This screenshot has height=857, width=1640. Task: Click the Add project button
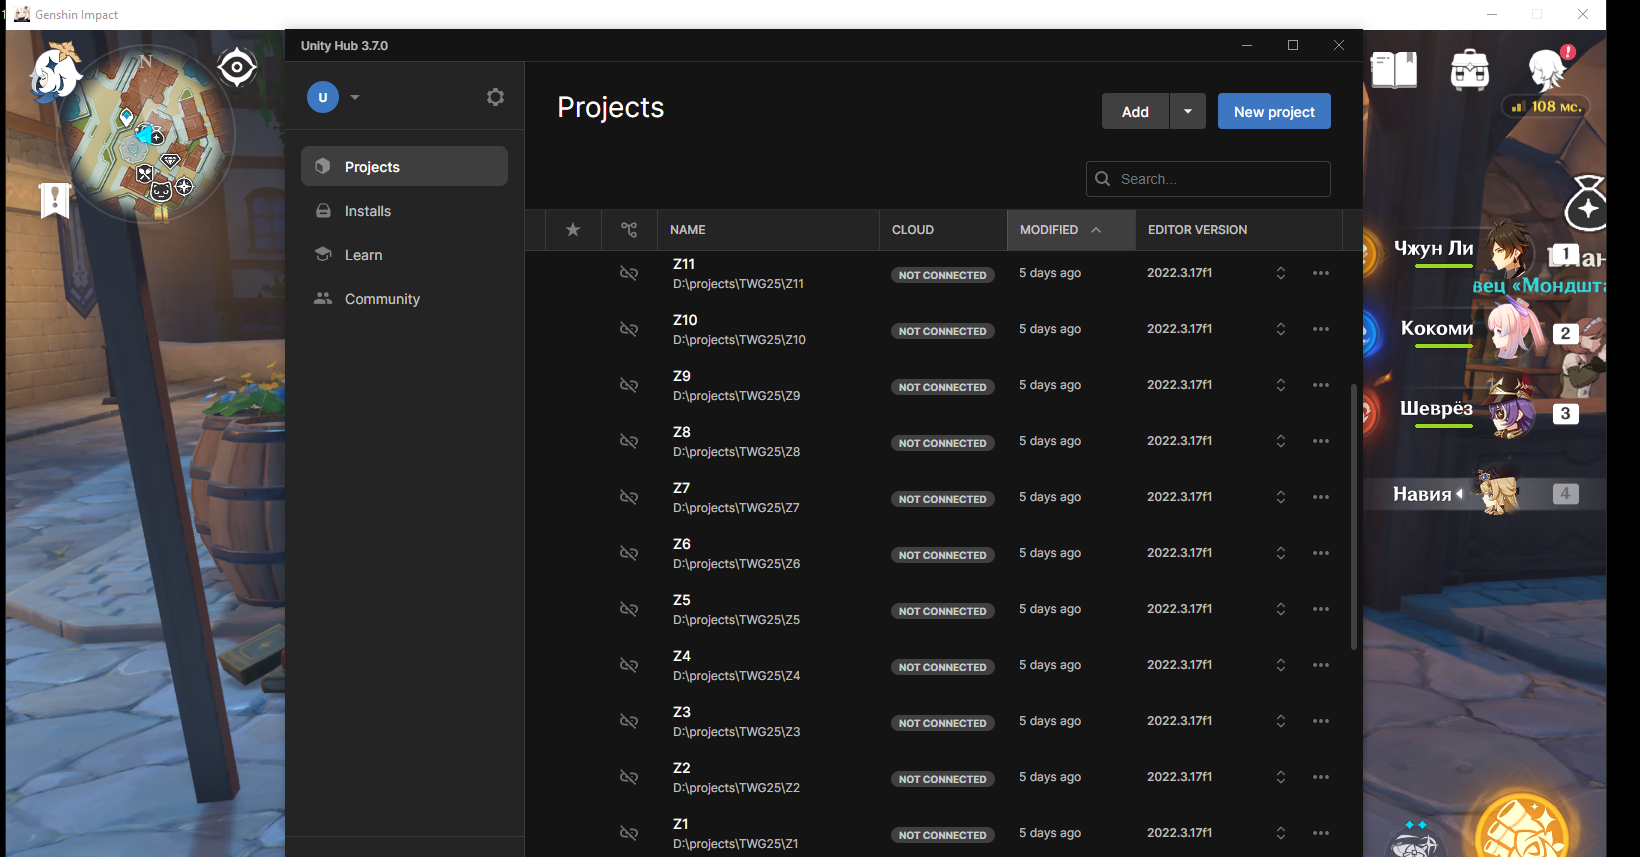pyautogui.click(x=1135, y=111)
